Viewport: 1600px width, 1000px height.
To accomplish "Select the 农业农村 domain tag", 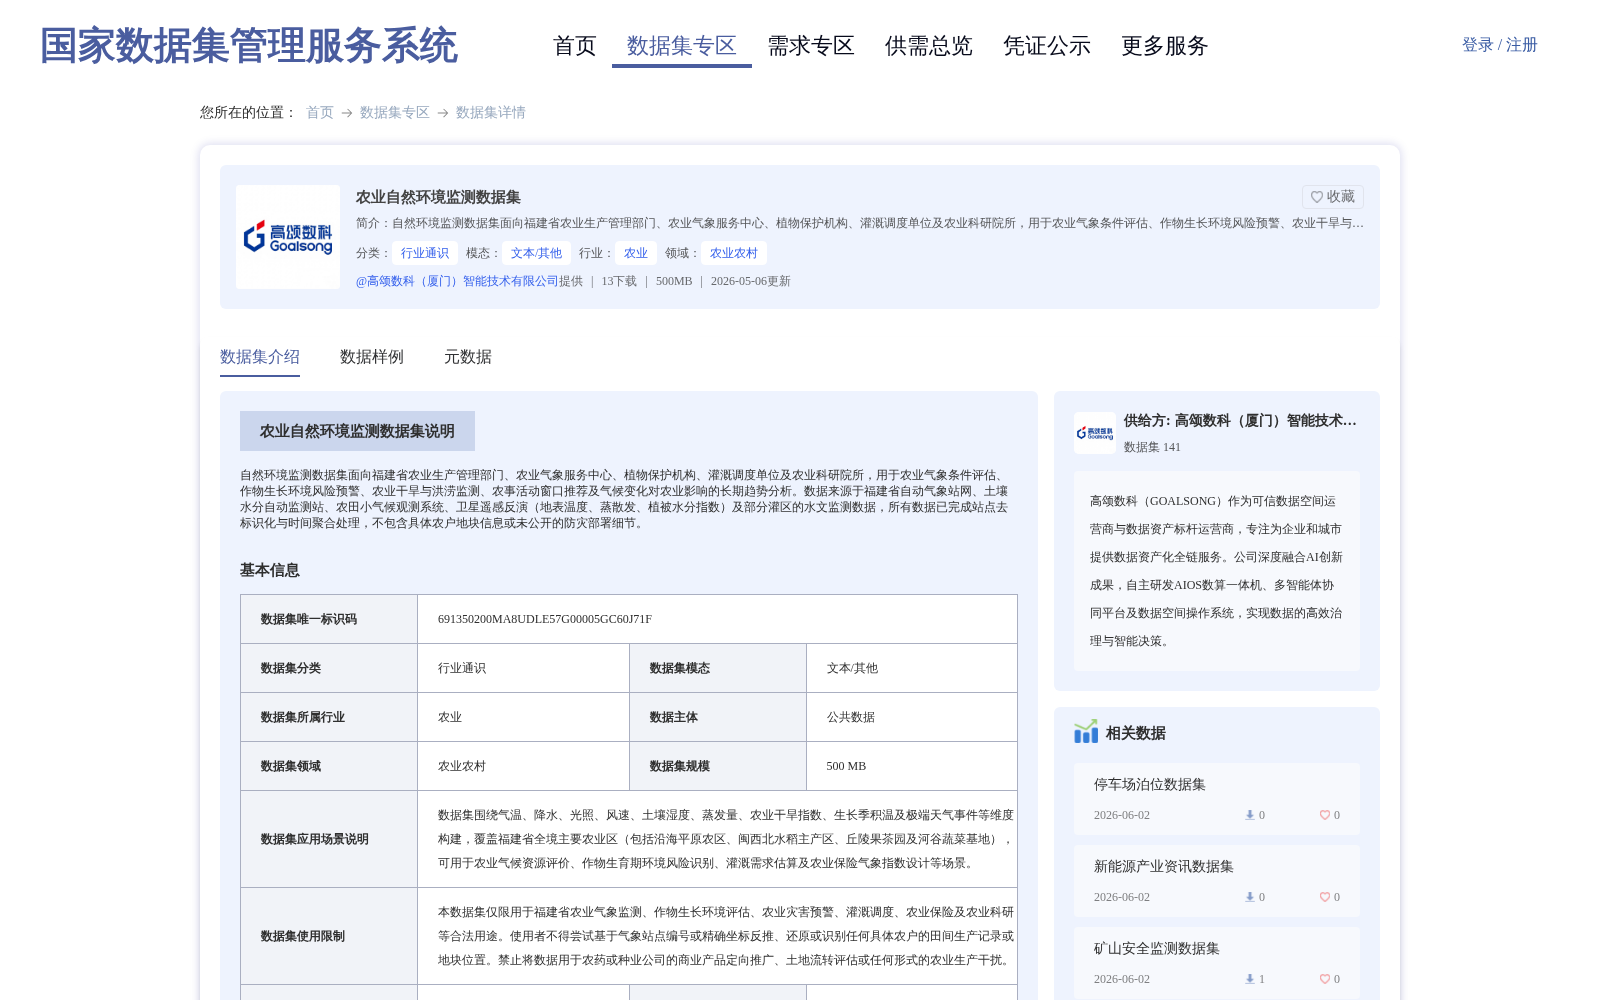I will tap(734, 253).
